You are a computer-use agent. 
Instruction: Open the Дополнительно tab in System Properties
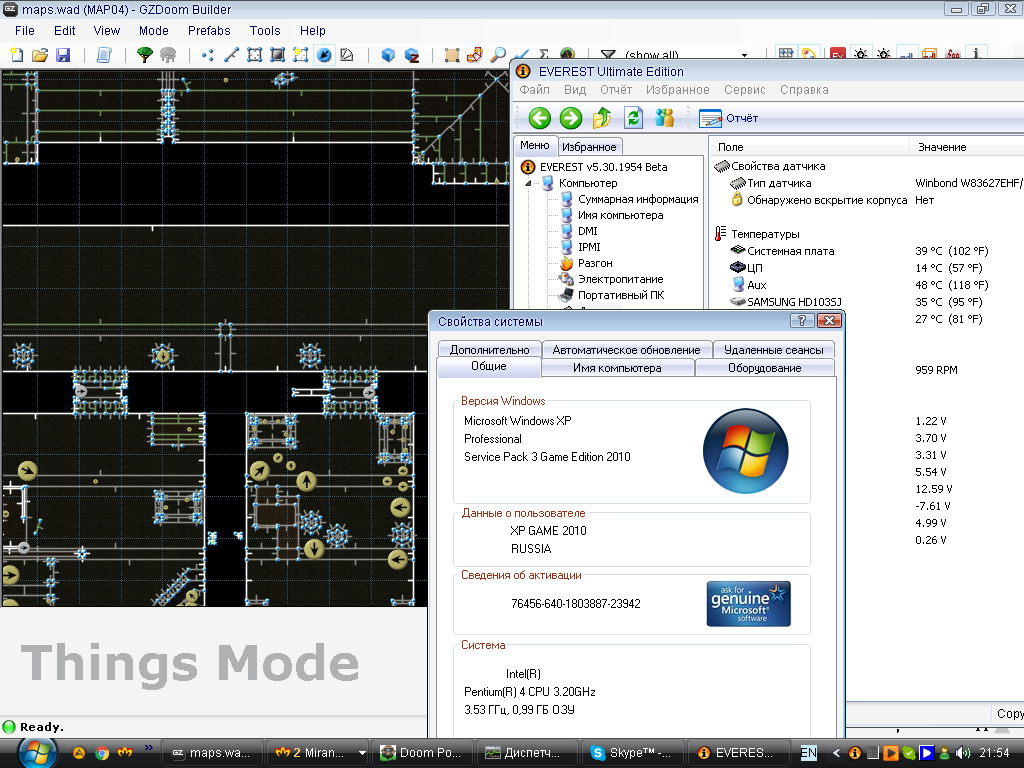489,350
